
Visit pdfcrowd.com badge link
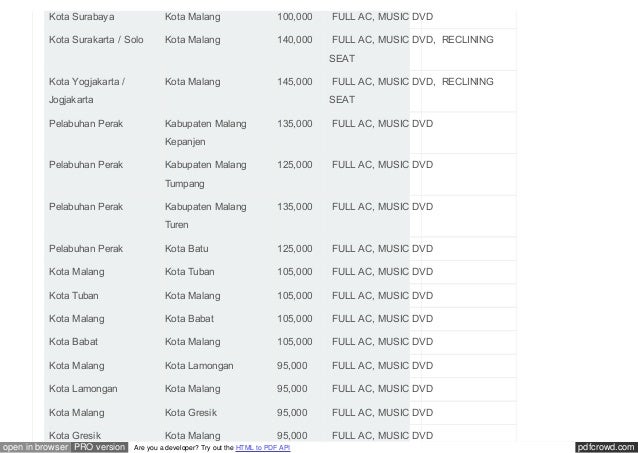606,447
